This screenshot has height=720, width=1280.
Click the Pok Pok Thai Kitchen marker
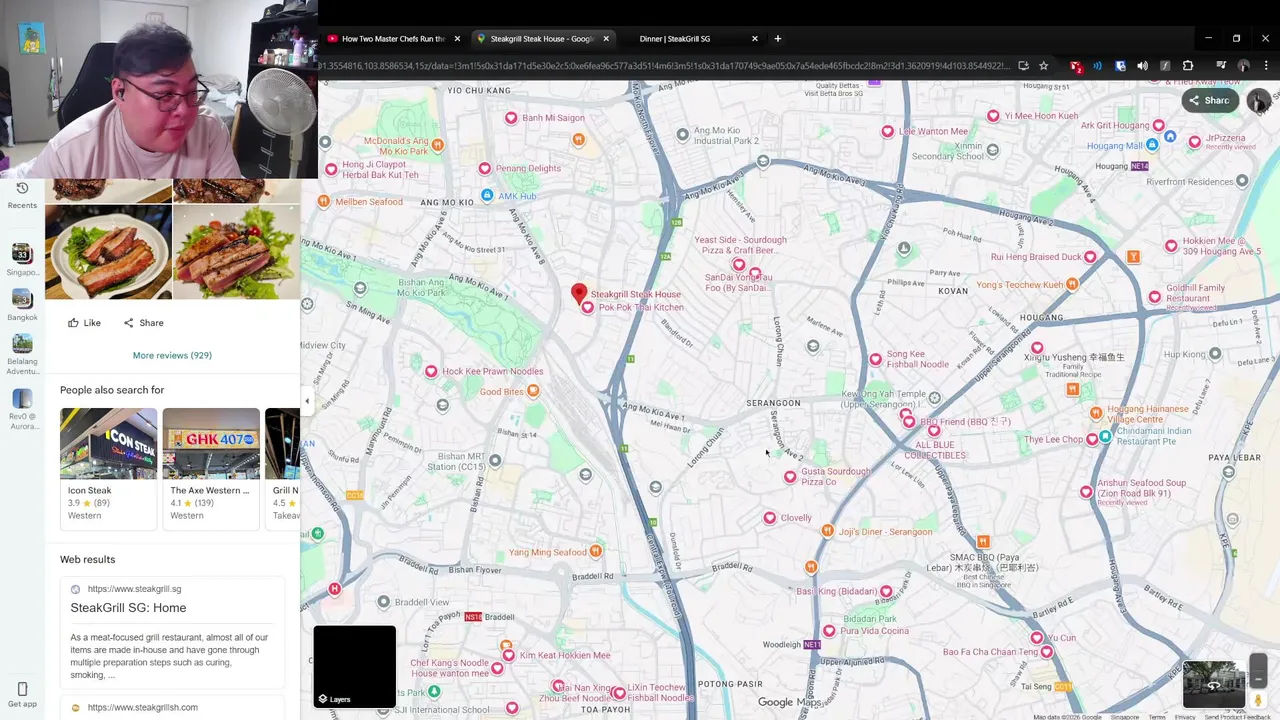tap(587, 308)
